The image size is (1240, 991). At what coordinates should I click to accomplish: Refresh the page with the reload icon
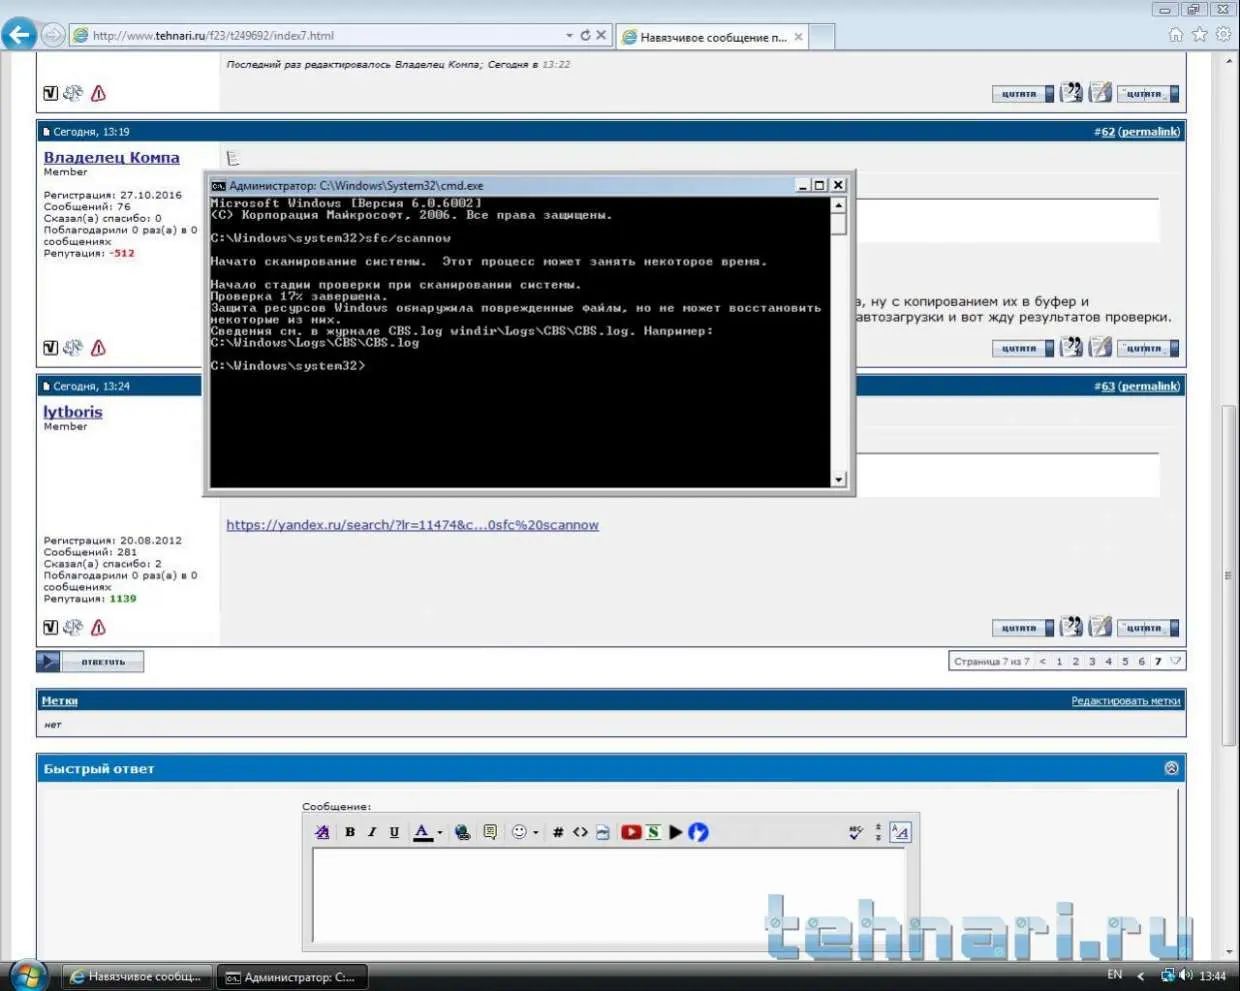tap(585, 35)
